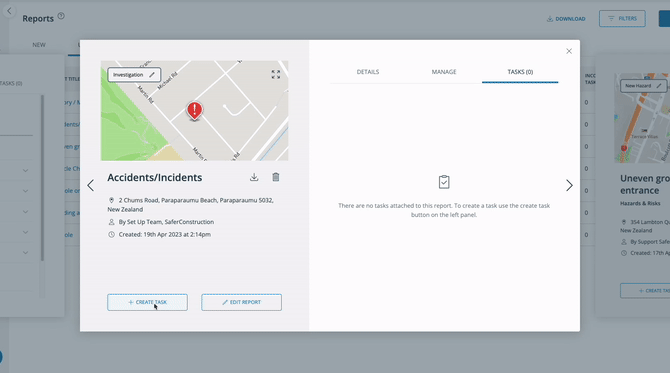The height and width of the screenshot is (373, 670).
Task: Expand the map to fullscreen
Action: click(276, 74)
